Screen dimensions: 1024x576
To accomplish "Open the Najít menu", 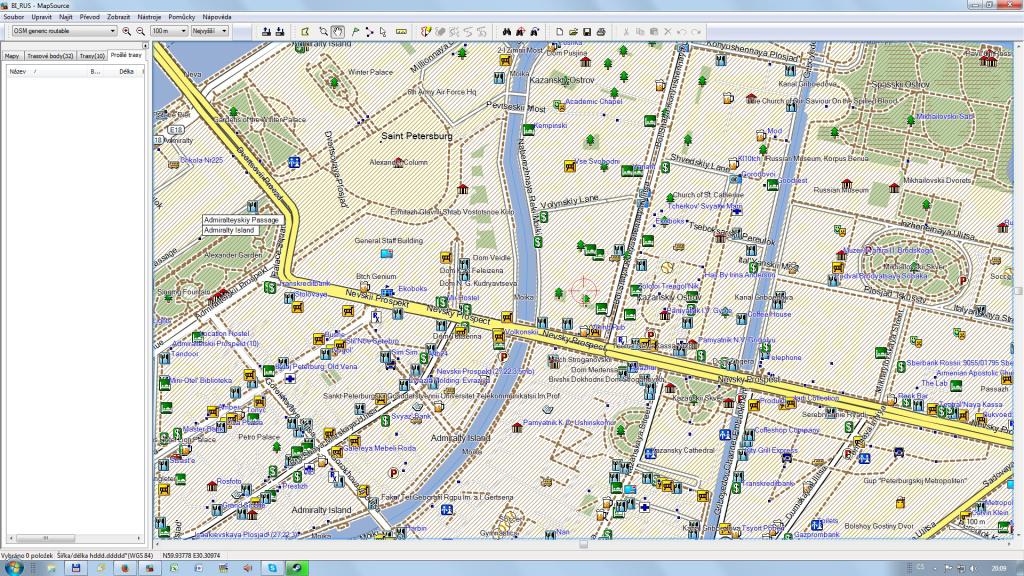I will point(65,17).
